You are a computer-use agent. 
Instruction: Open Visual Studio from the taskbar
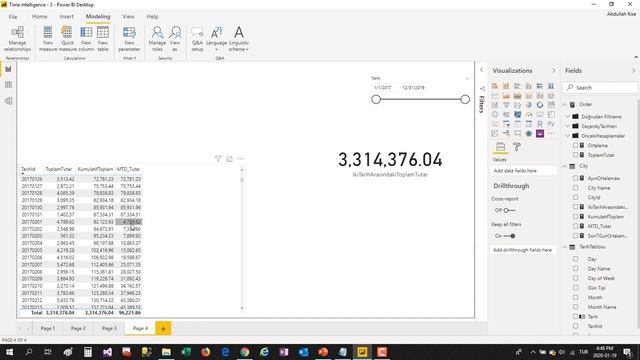point(107,352)
